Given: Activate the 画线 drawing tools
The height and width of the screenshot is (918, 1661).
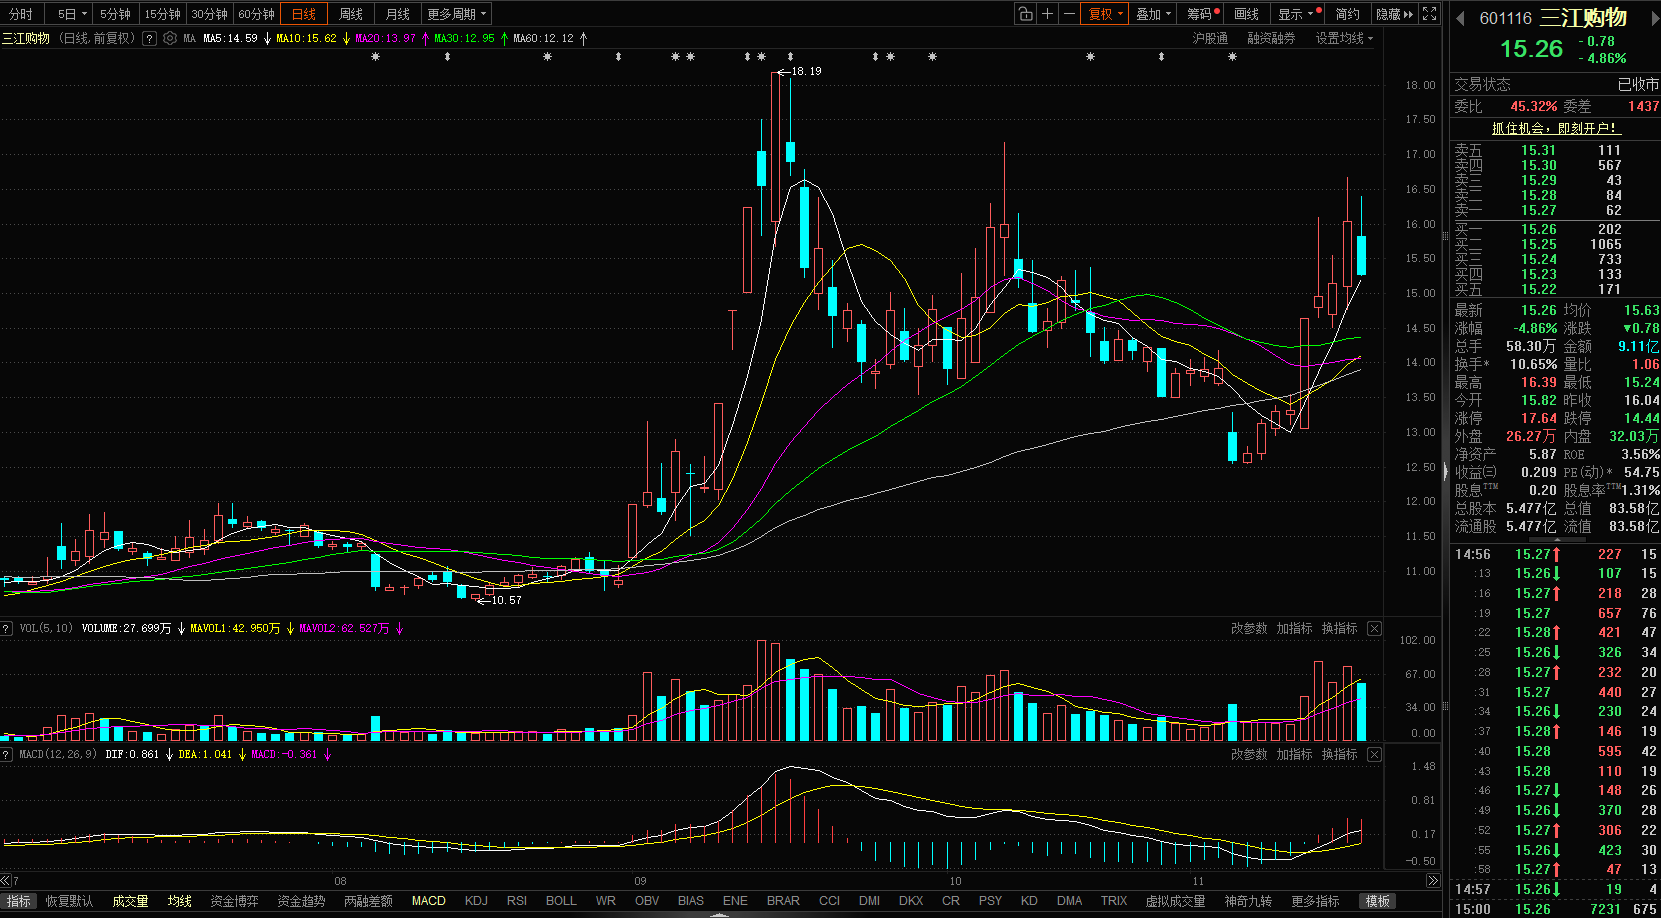Looking at the screenshot, I should point(1246,14).
